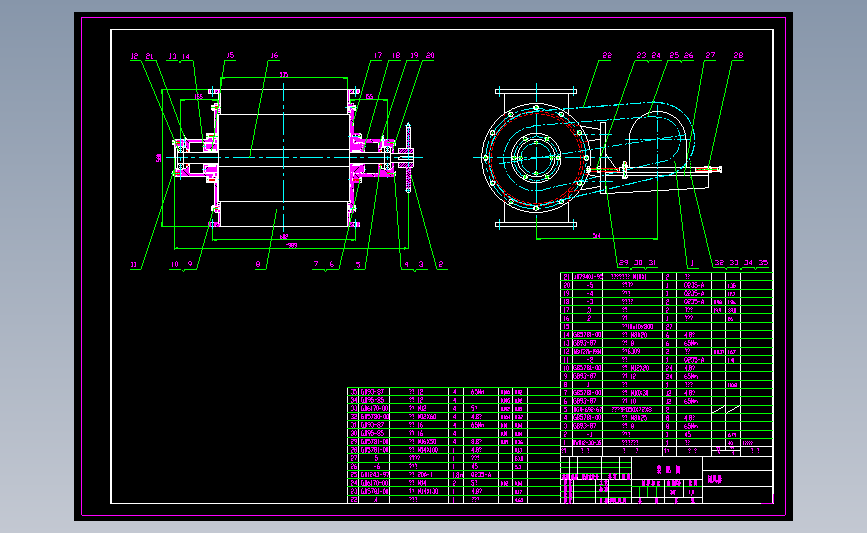This screenshot has height=533, width=867.
Task: Click balloon label 19 in the drawing
Action: (414, 55)
